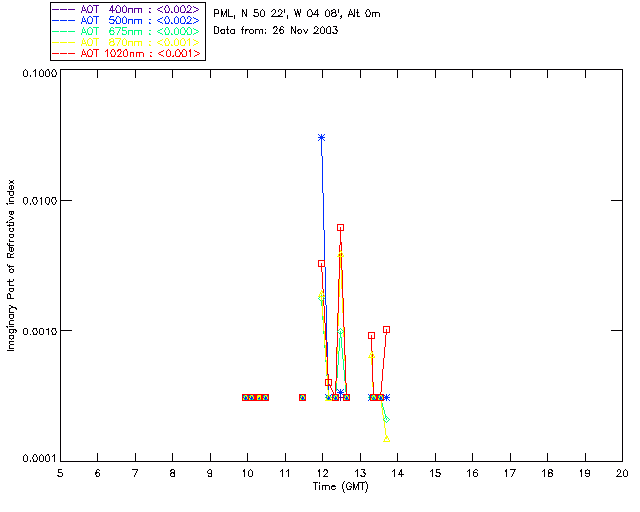Click the x-axis tick label 8
The image size is (640, 512).
173,473
